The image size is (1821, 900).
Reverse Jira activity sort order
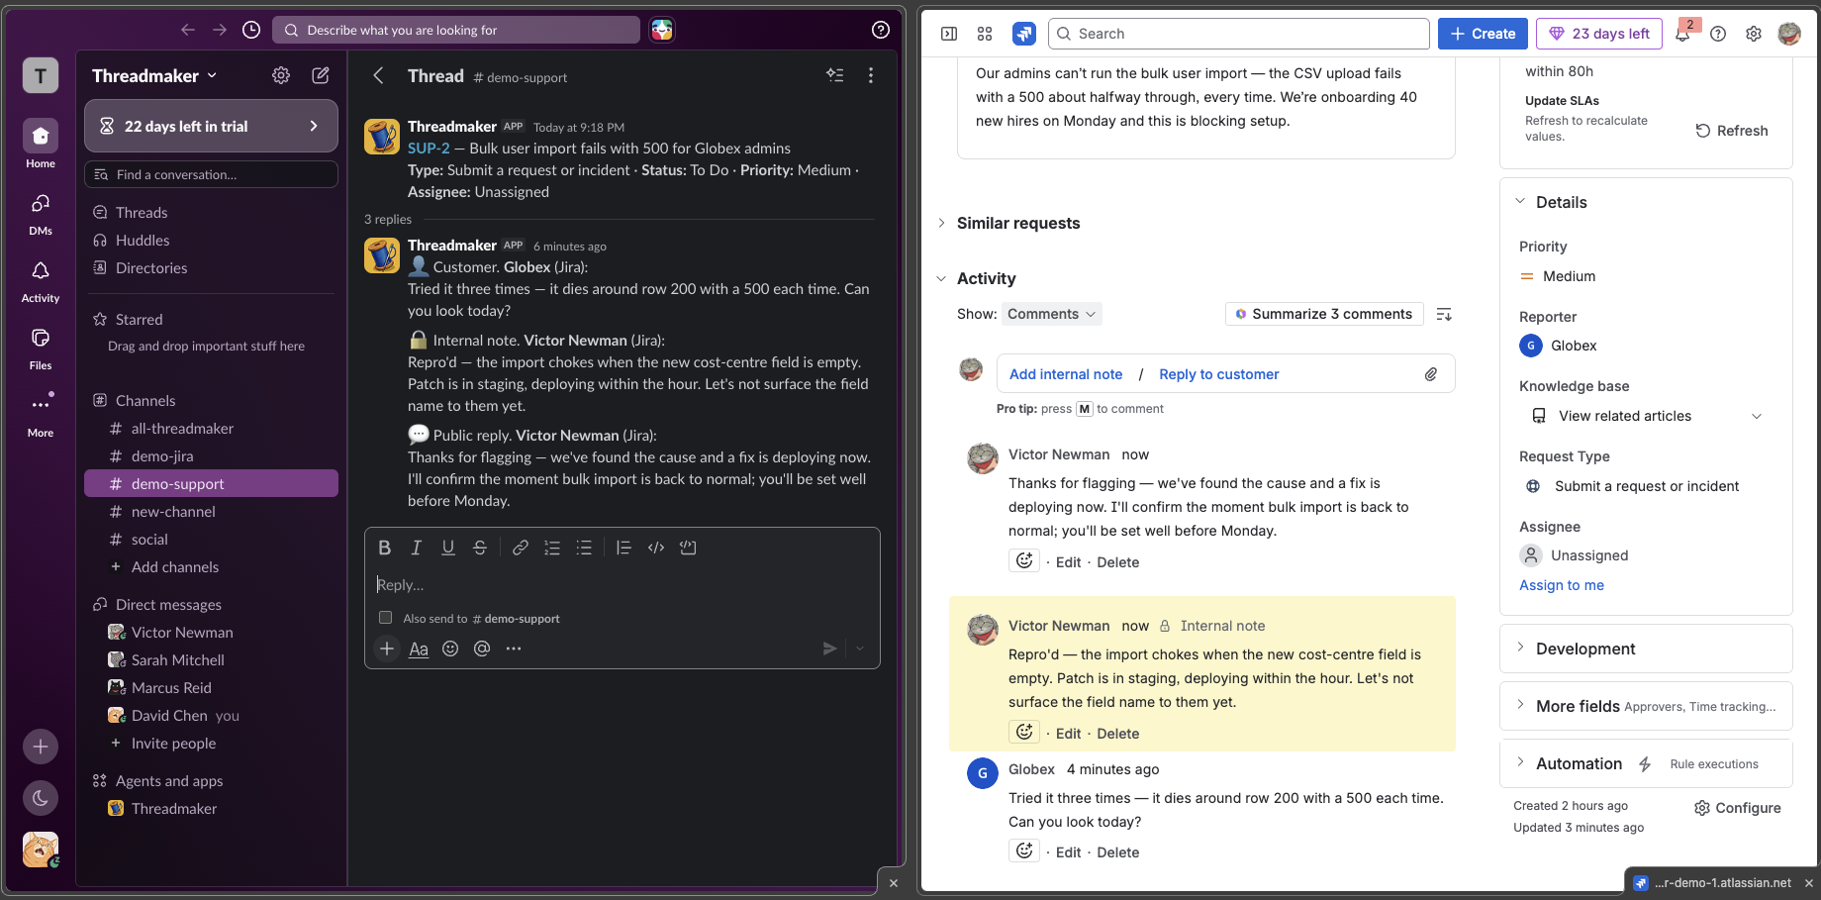[x=1444, y=314]
